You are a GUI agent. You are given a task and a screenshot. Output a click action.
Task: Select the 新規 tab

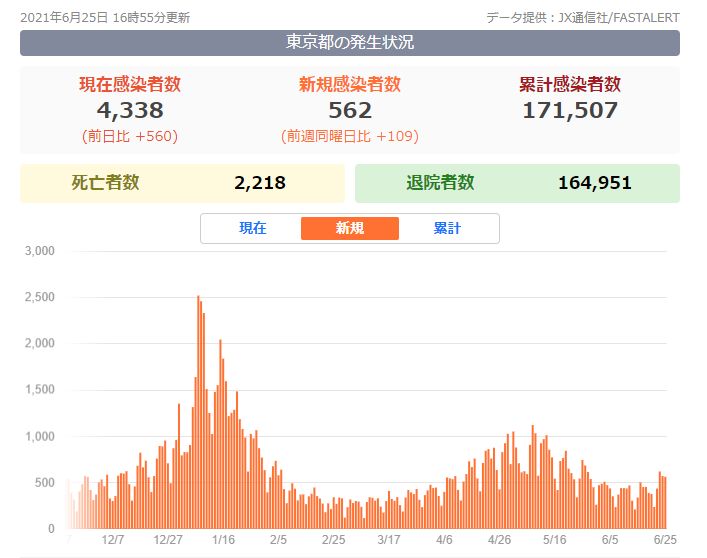coord(350,228)
